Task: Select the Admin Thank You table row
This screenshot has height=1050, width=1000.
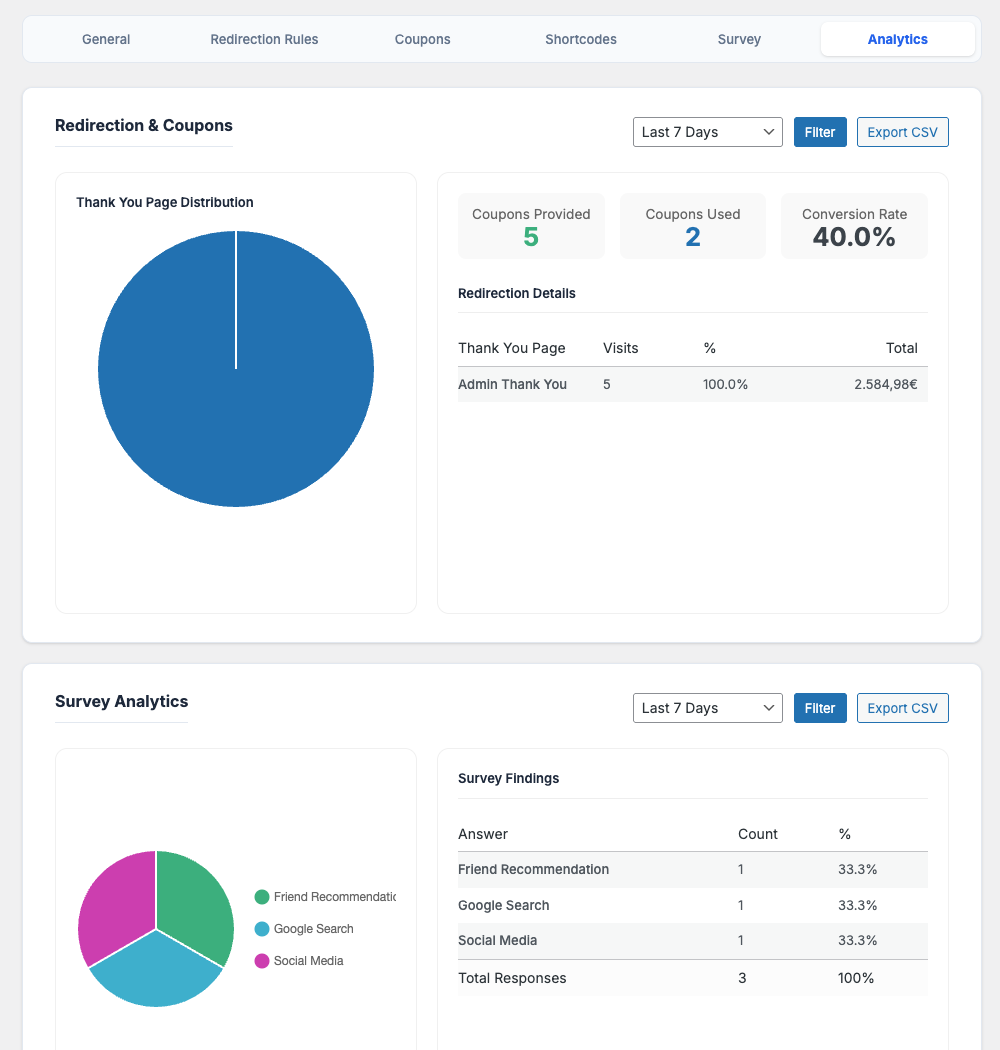Action: coord(692,384)
